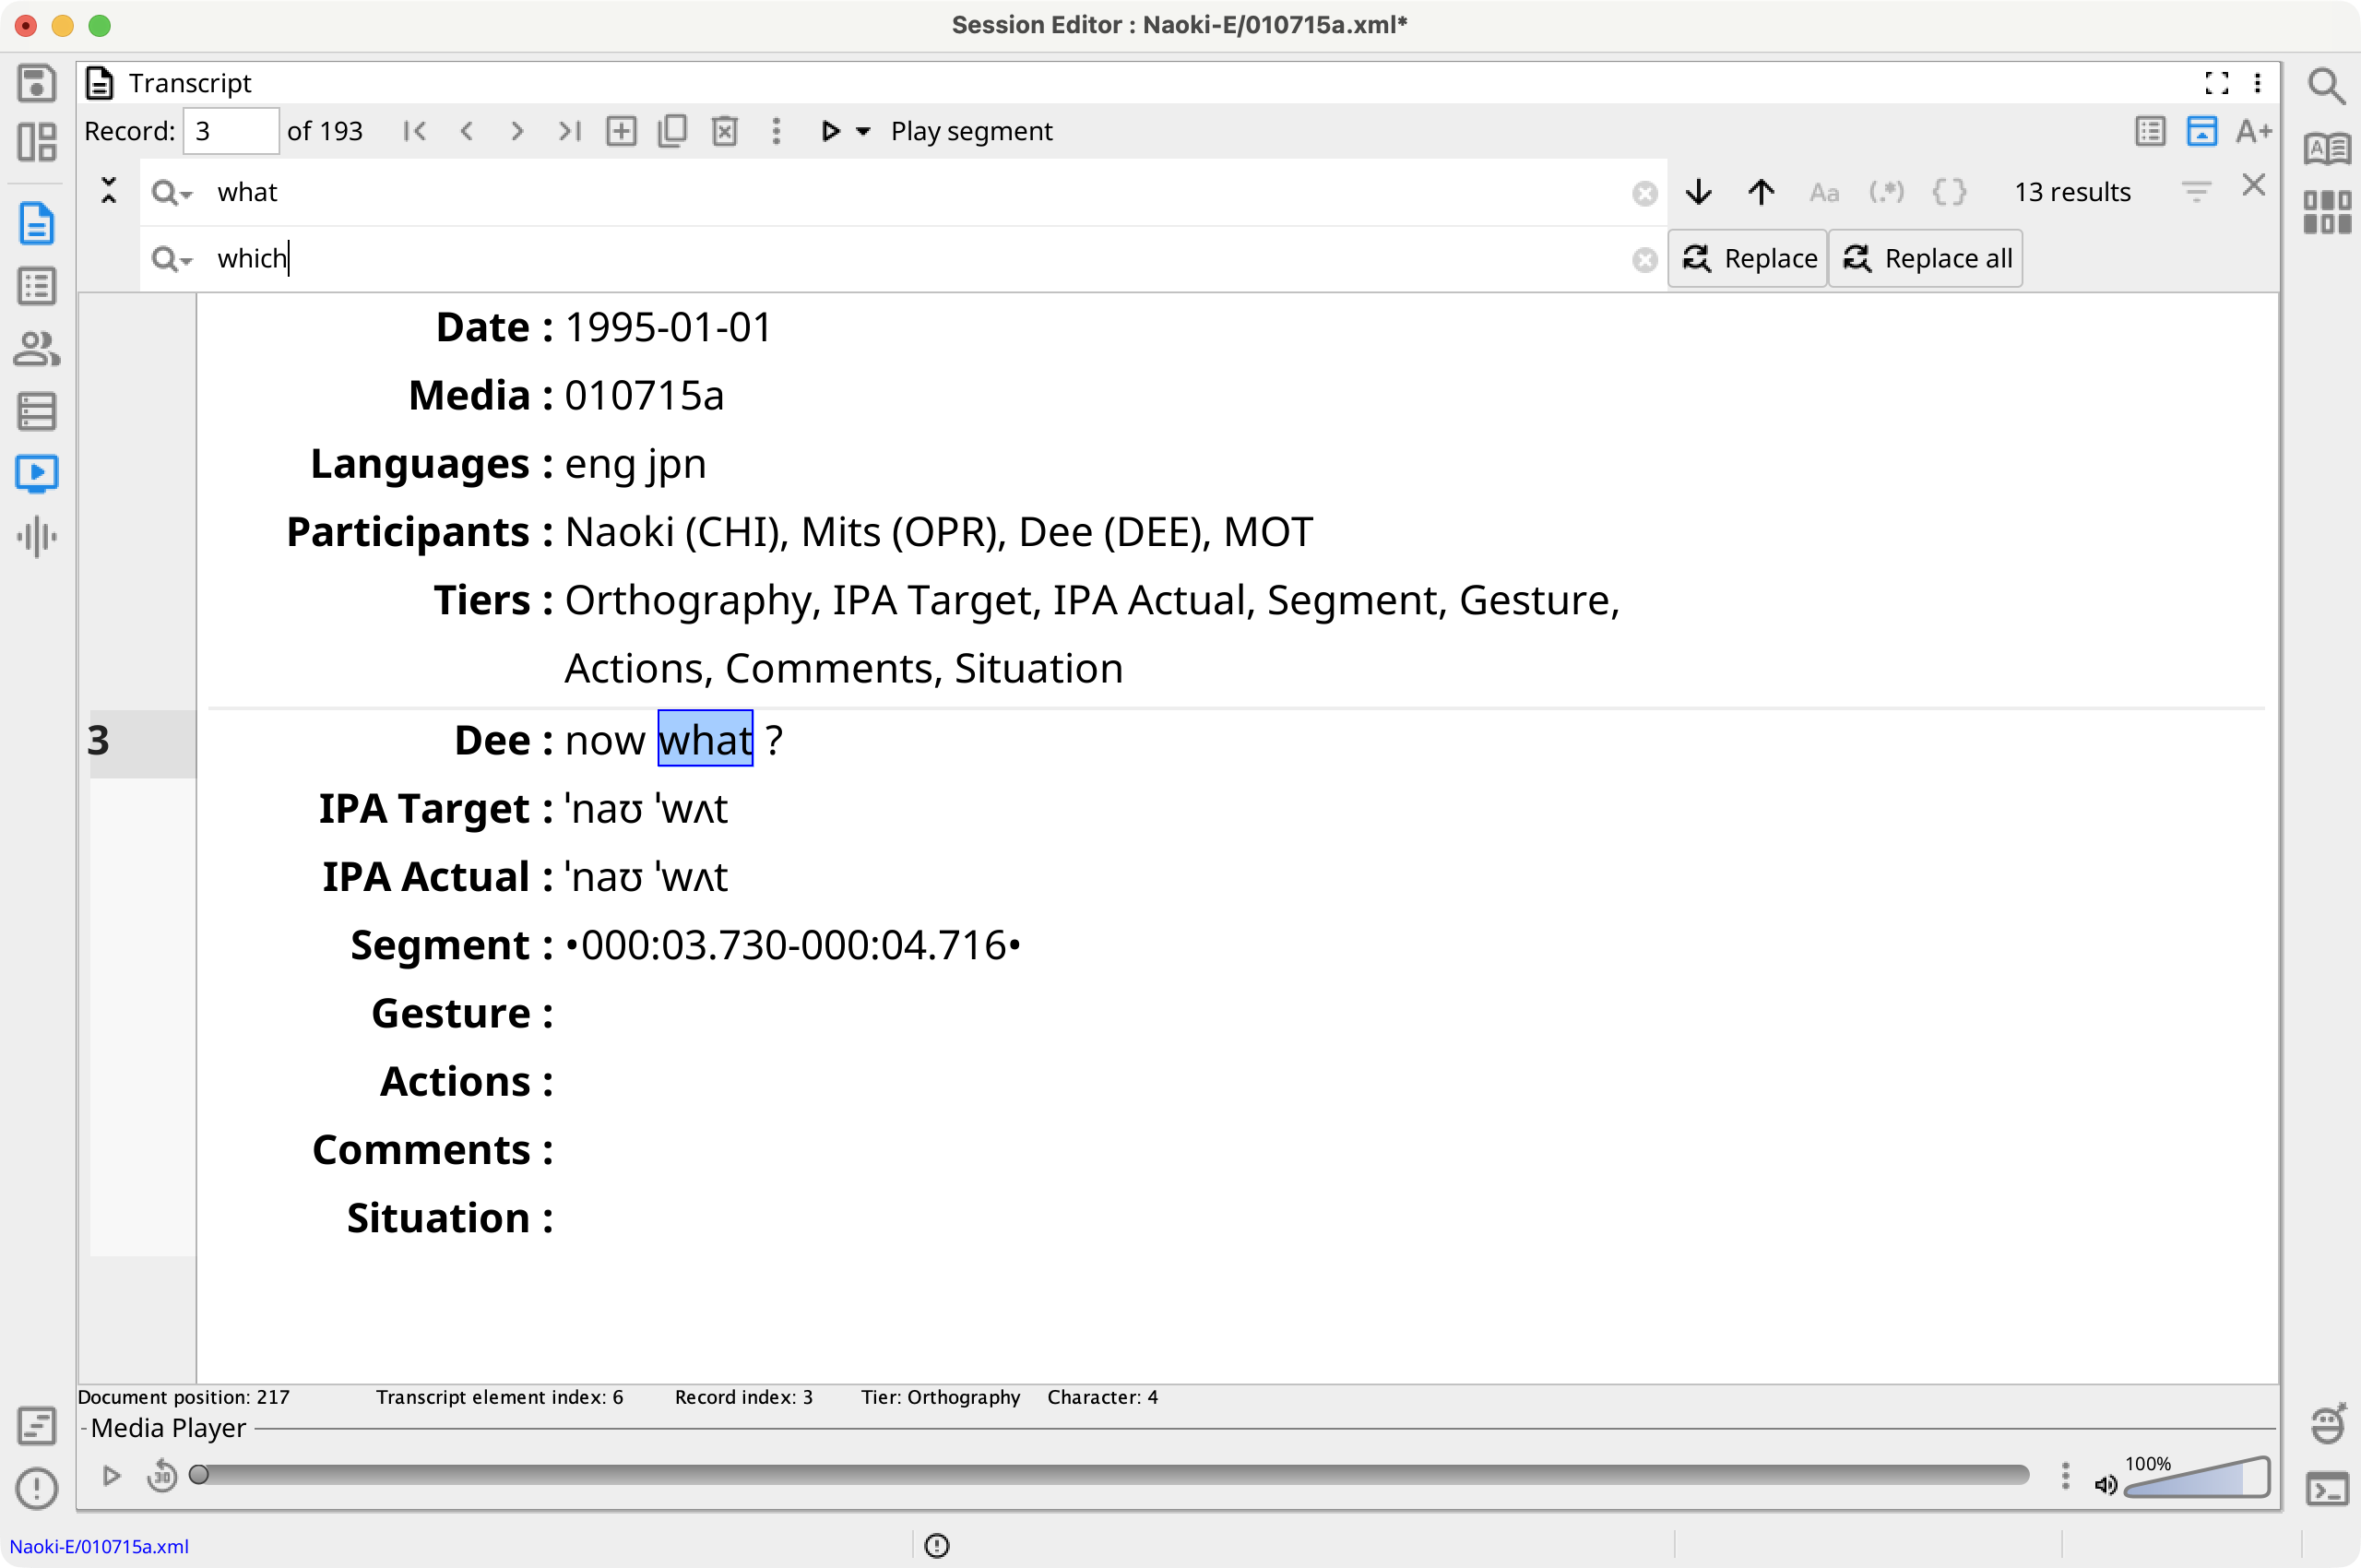Play media in the Media Player
Screen dimensions: 2361x1568
pos(111,1476)
